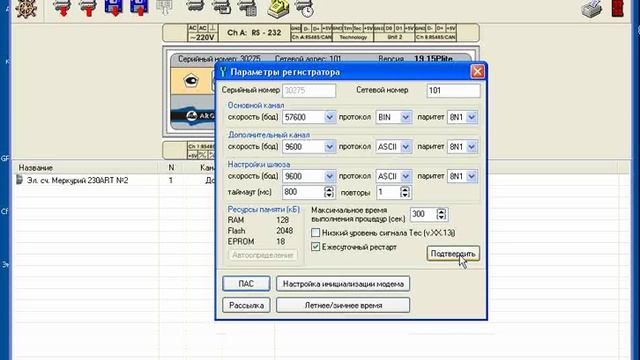Click the recorder icon with small box

(221, 8)
